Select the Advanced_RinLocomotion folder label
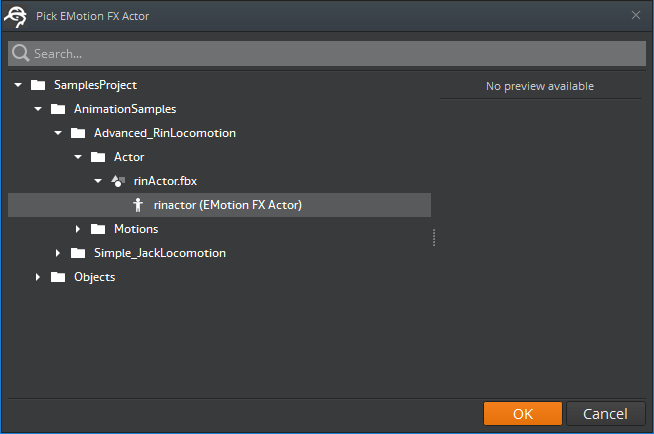 point(164,133)
